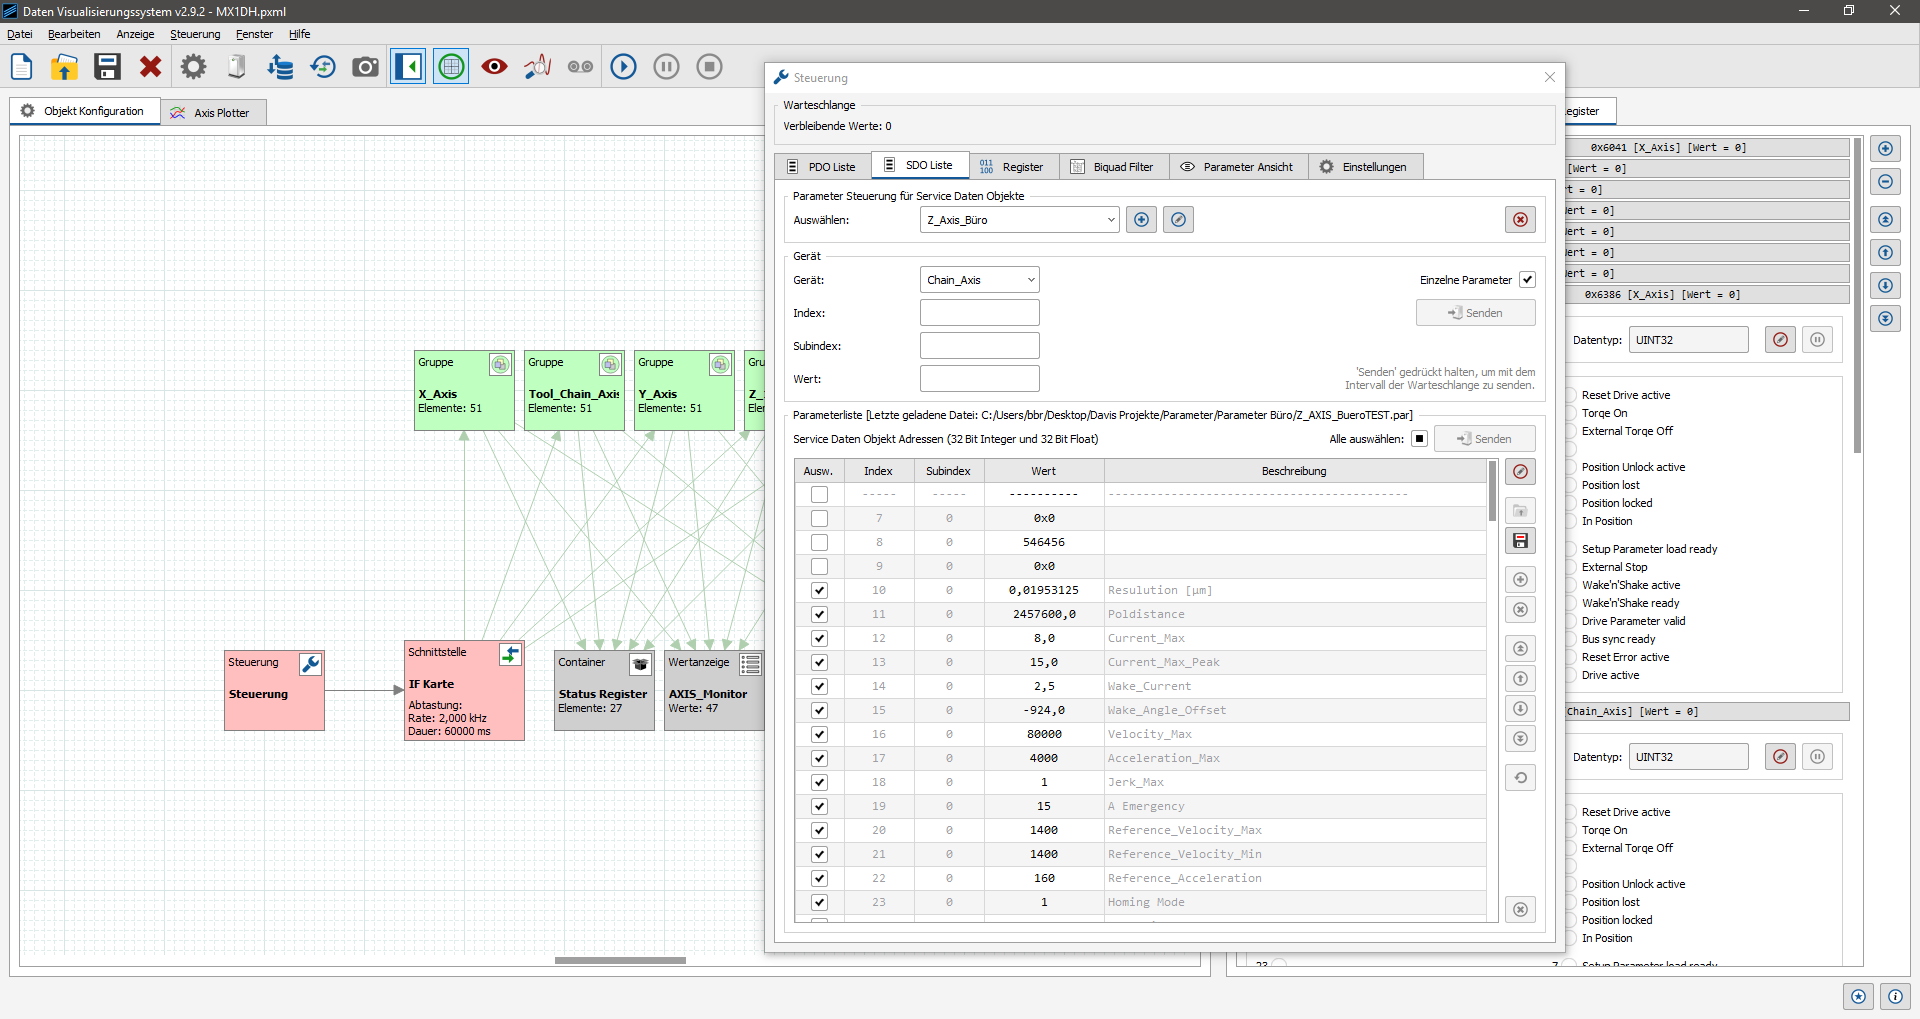1920x1019 pixels.
Task: Click the undo arrow icon beside parameter table
Action: point(1520,778)
